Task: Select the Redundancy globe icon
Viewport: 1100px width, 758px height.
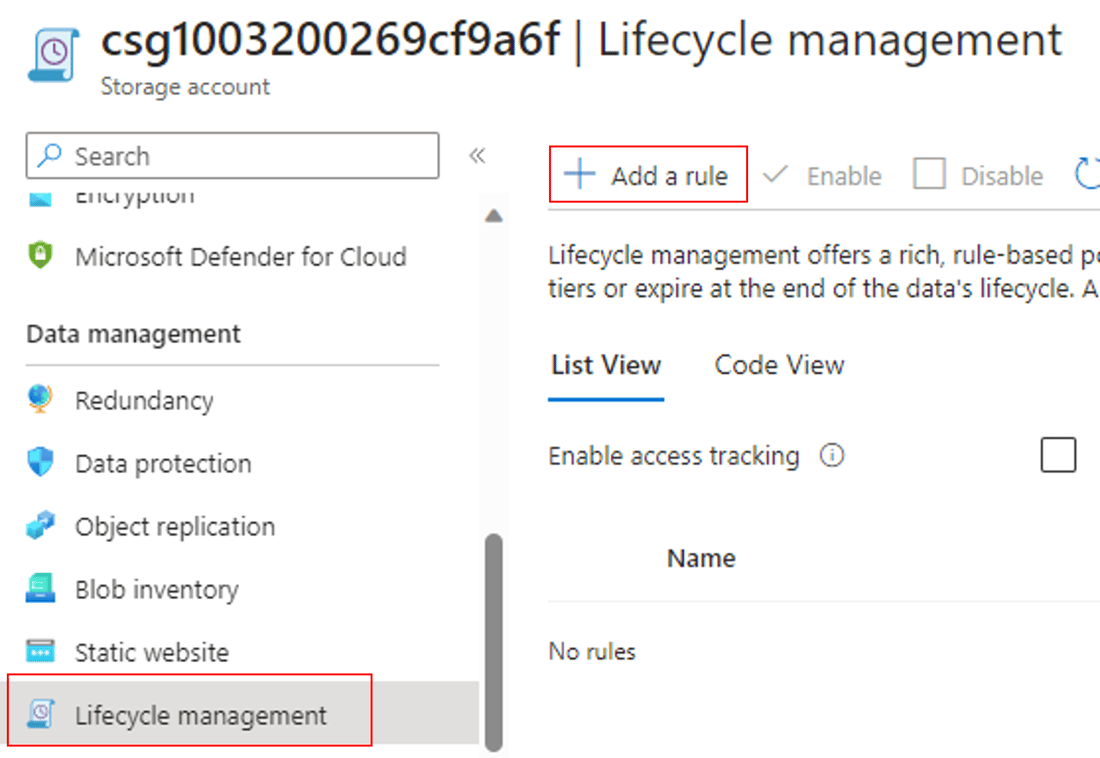Action: 41,400
